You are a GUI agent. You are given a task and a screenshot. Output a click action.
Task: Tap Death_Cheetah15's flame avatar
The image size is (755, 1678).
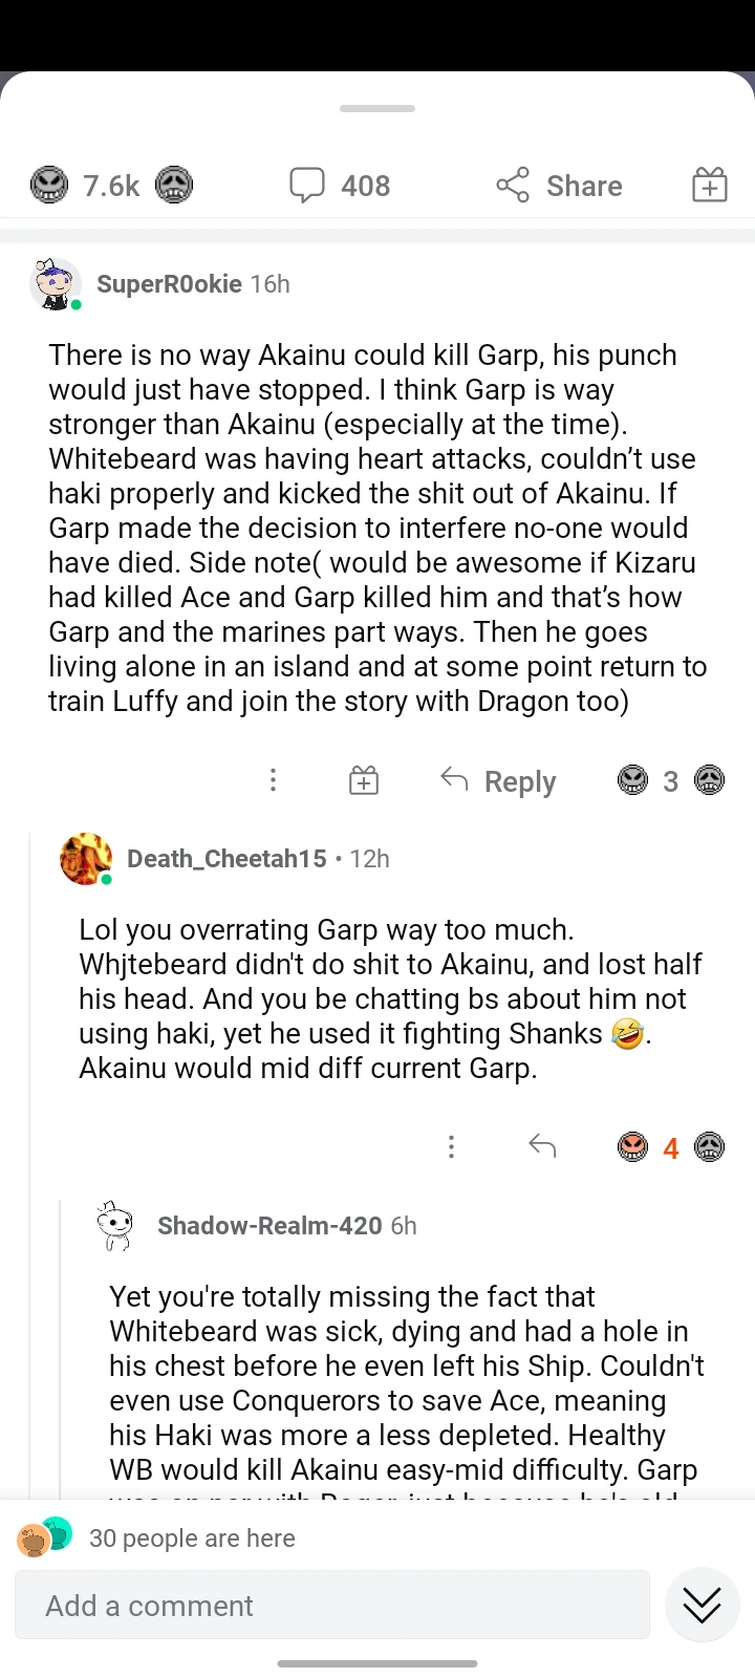pos(85,858)
